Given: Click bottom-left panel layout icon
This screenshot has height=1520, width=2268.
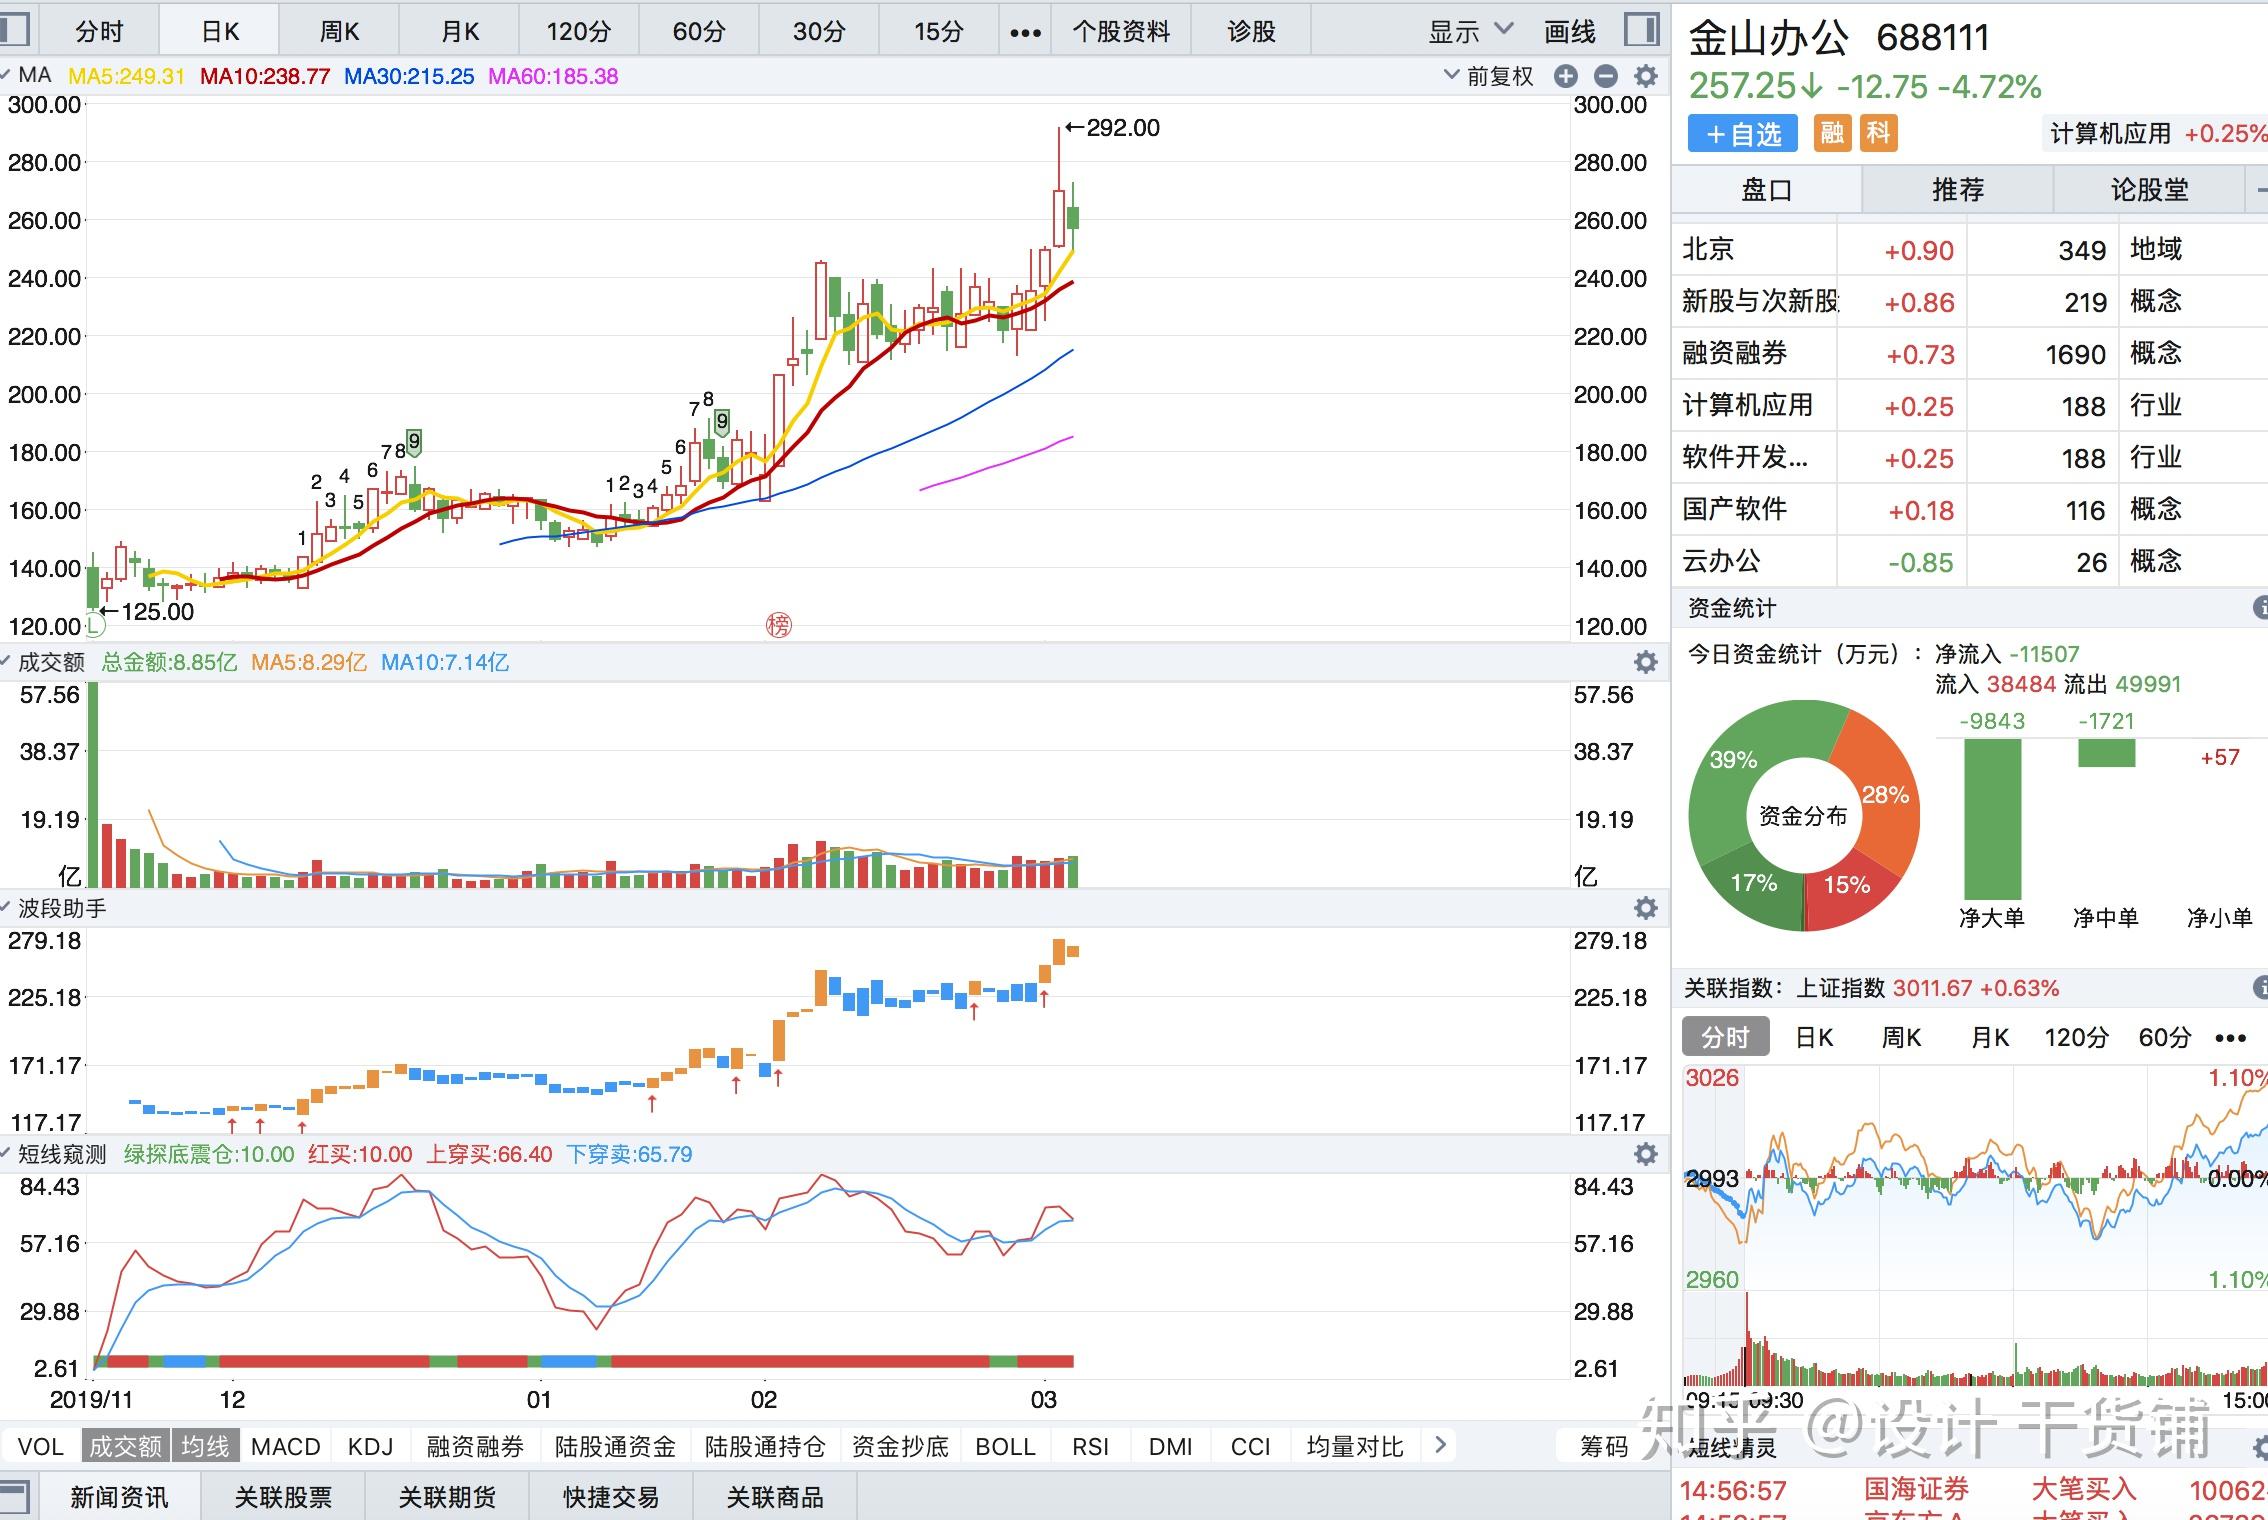Looking at the screenshot, I should pyautogui.click(x=13, y=1497).
